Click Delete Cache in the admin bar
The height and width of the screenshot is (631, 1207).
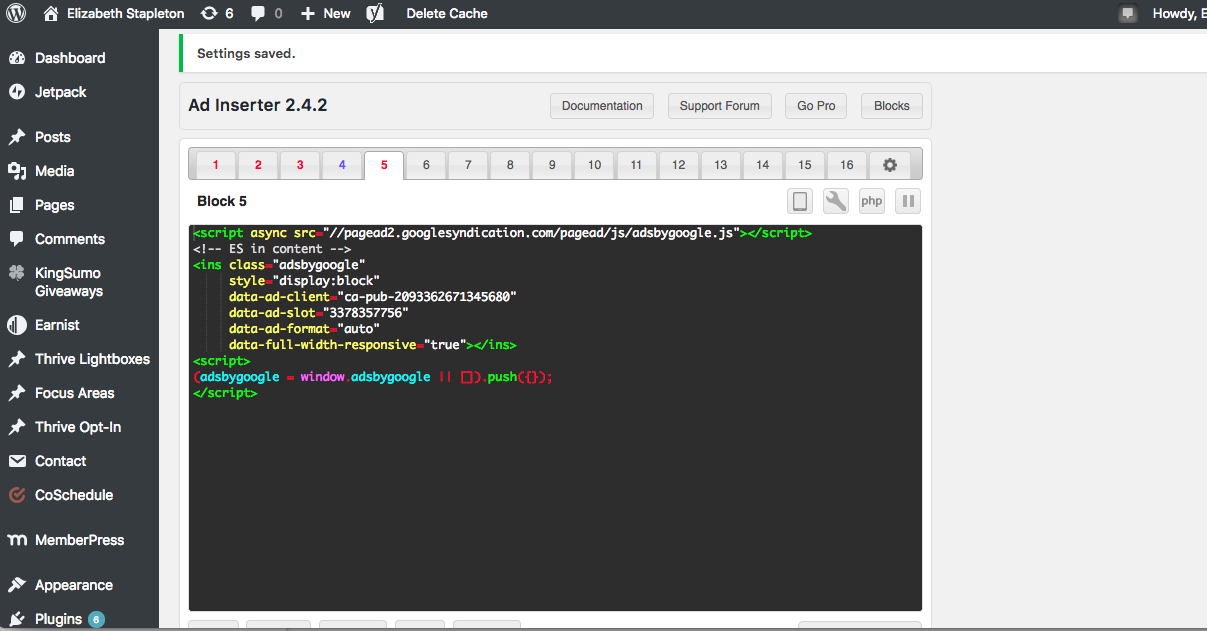[447, 13]
